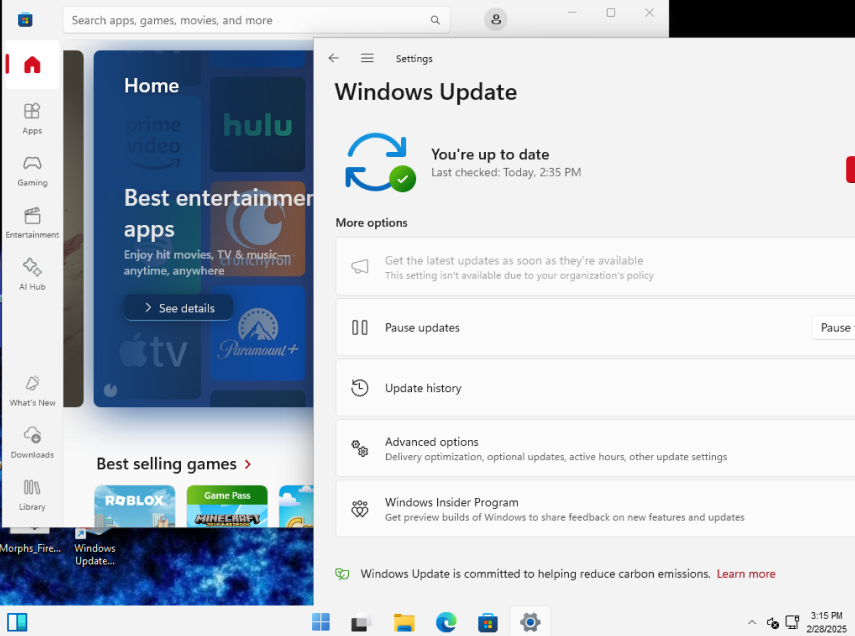The width and height of the screenshot is (855, 636).
Task: Open Update history
Action: point(595,388)
